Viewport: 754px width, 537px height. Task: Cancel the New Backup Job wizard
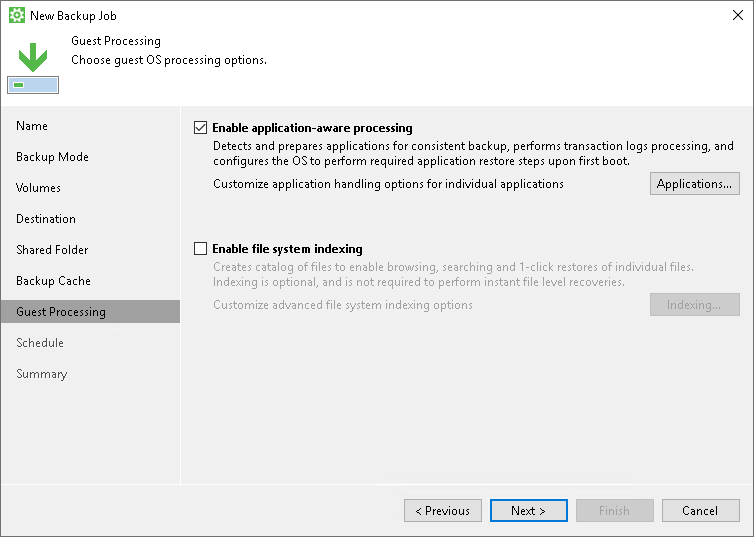pos(701,511)
